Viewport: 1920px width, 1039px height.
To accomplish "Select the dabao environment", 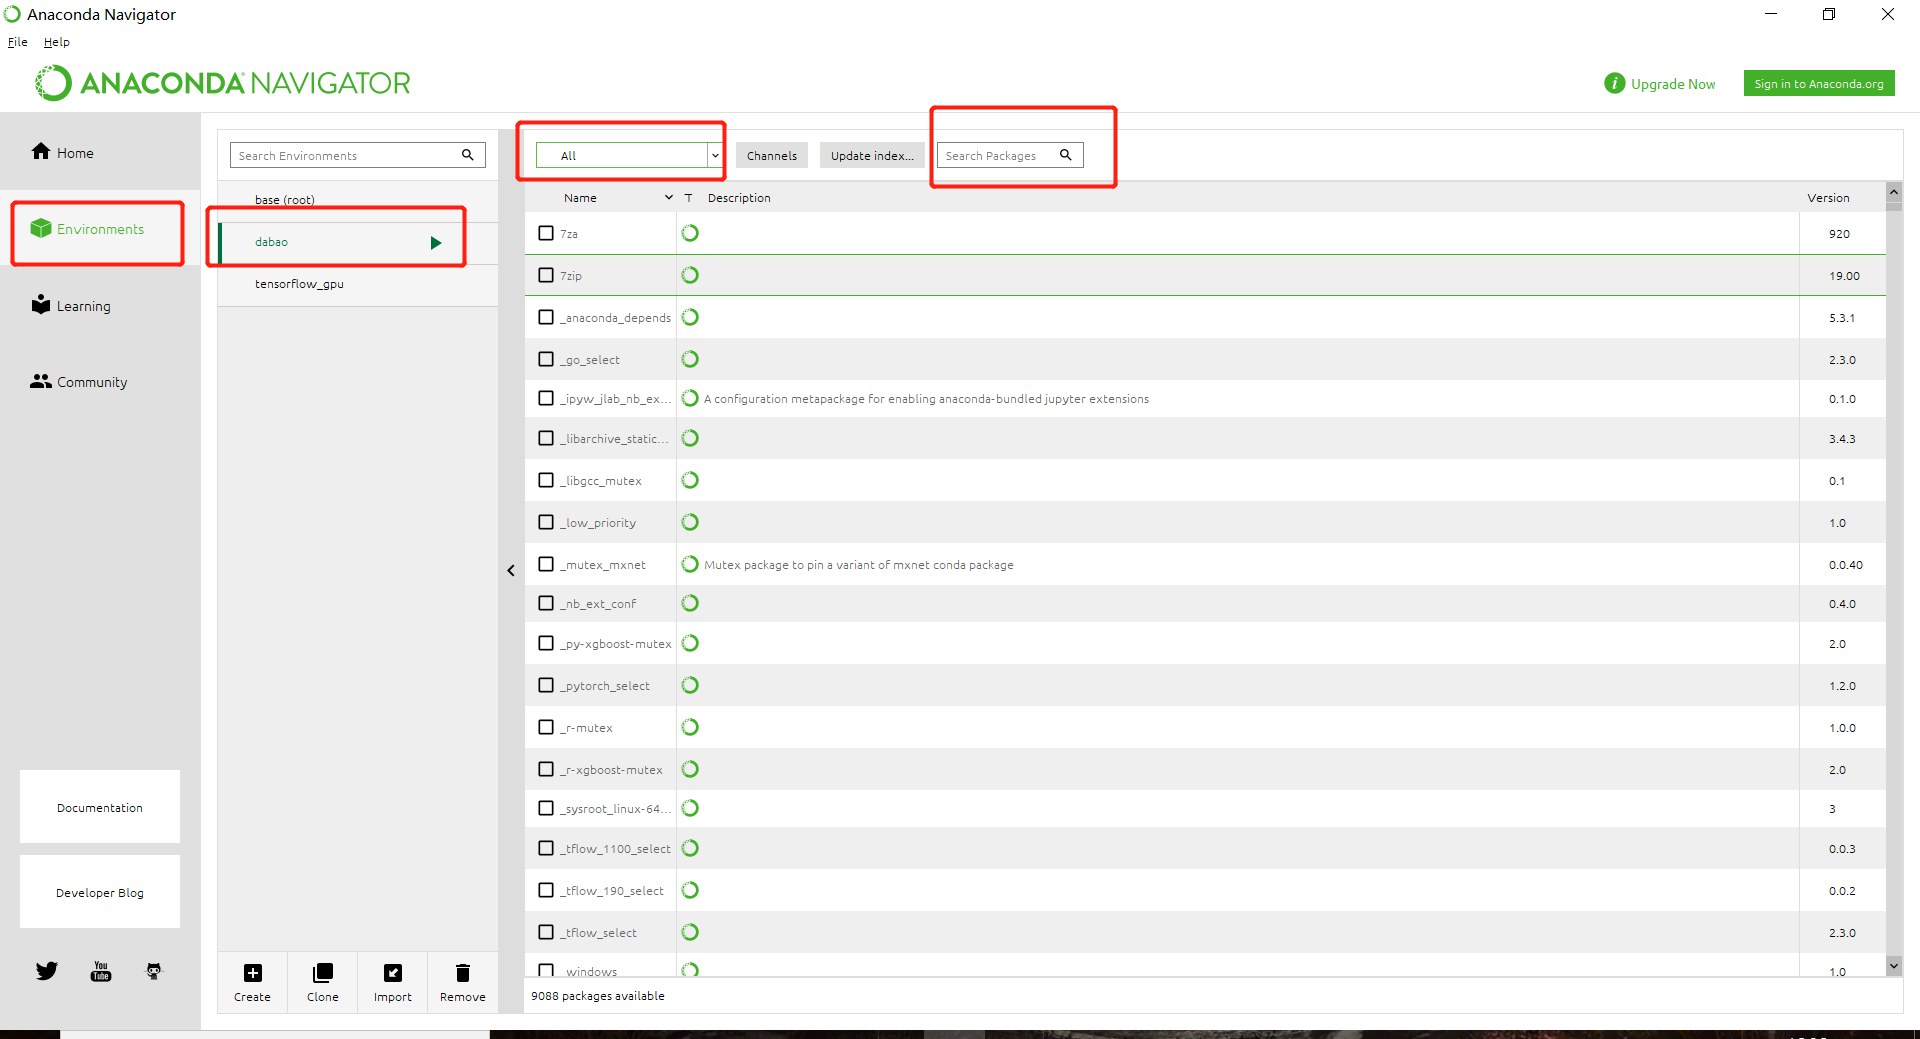I will click(358, 242).
